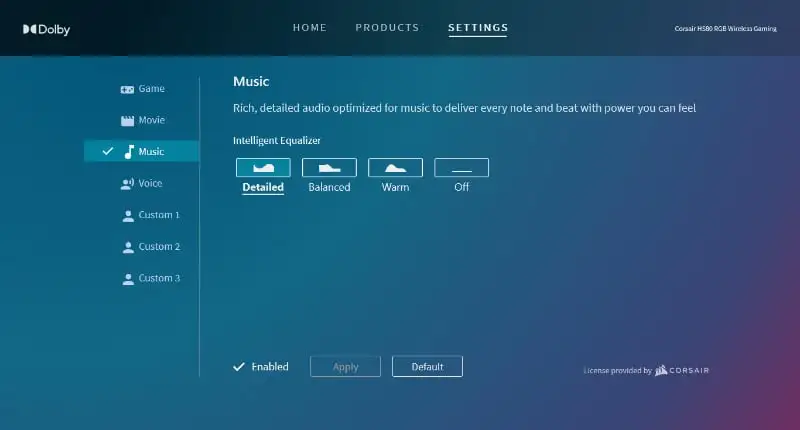Switch to the Settings tab

coord(478,27)
